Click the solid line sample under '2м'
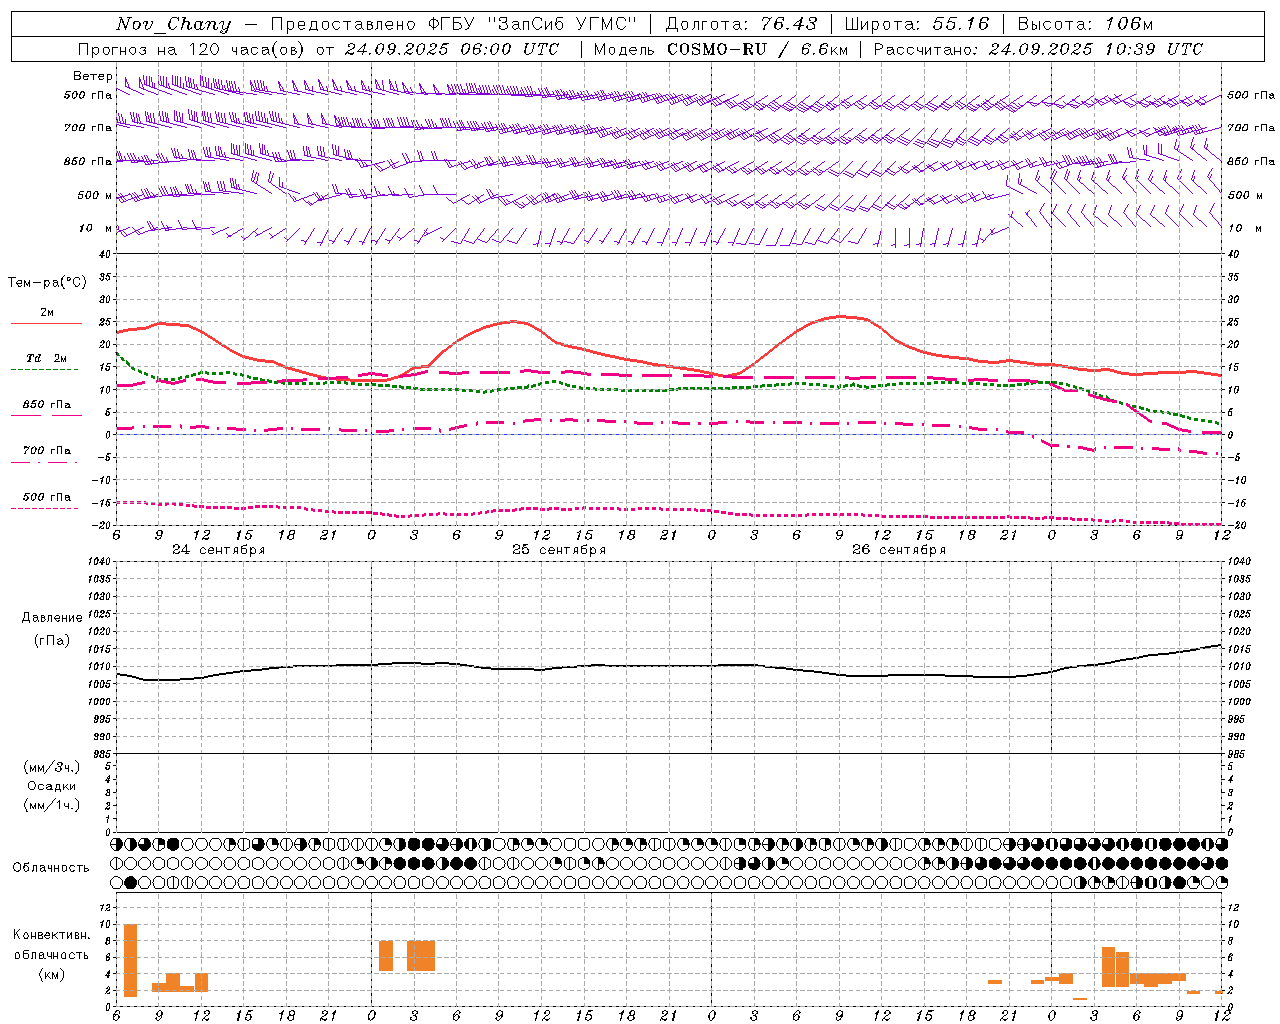Image resolution: width=1280 pixels, height=1024 pixels. (46, 323)
